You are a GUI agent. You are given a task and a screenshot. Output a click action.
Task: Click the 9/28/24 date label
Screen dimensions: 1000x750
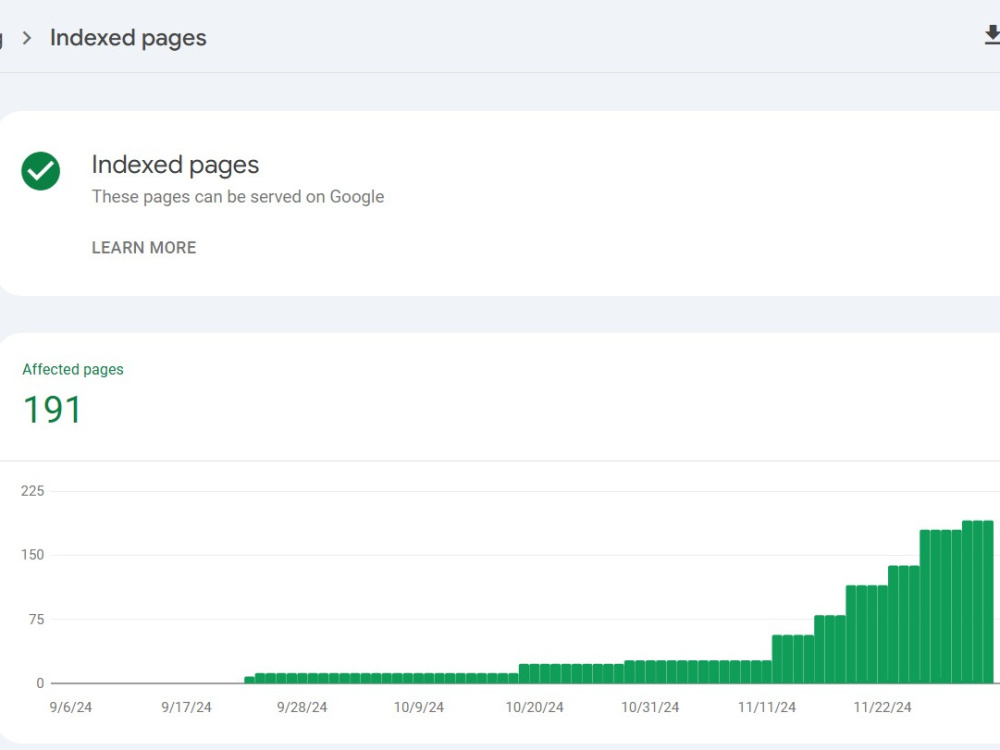[302, 707]
